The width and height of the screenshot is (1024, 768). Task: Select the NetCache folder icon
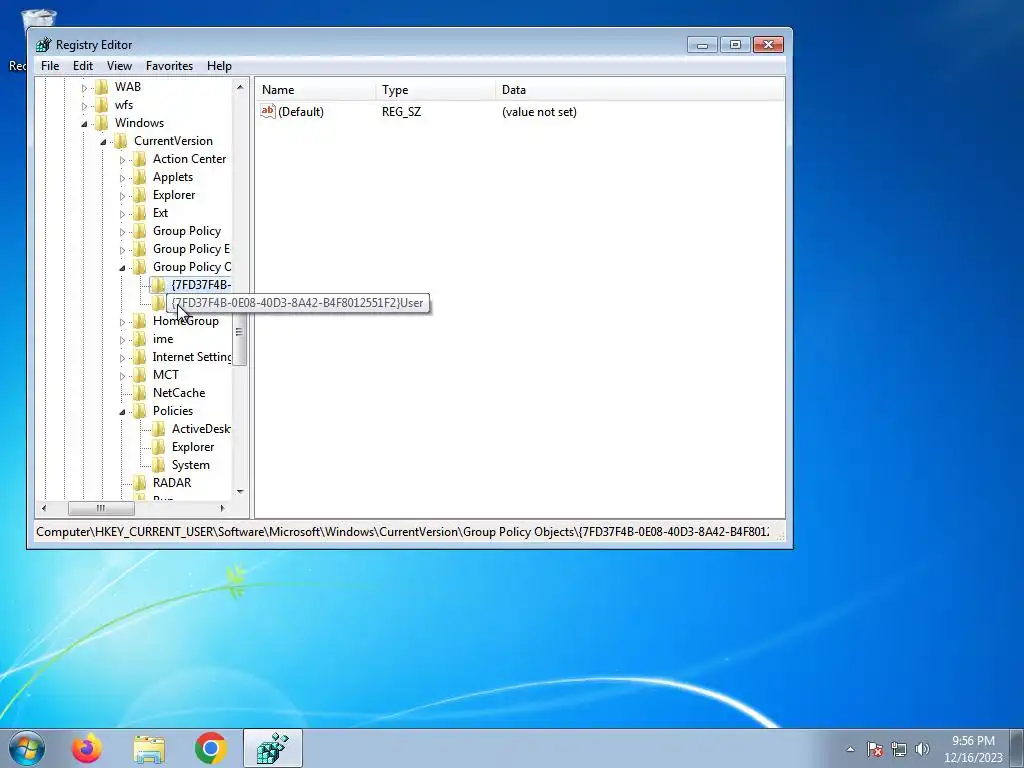click(139, 392)
